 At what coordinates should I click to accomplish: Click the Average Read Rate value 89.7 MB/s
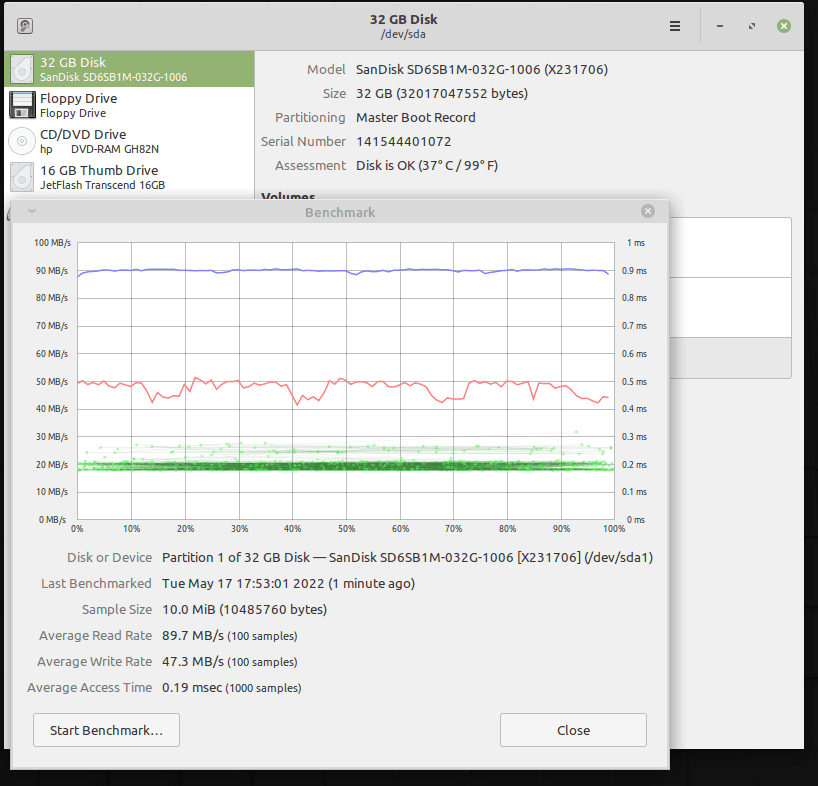click(230, 636)
